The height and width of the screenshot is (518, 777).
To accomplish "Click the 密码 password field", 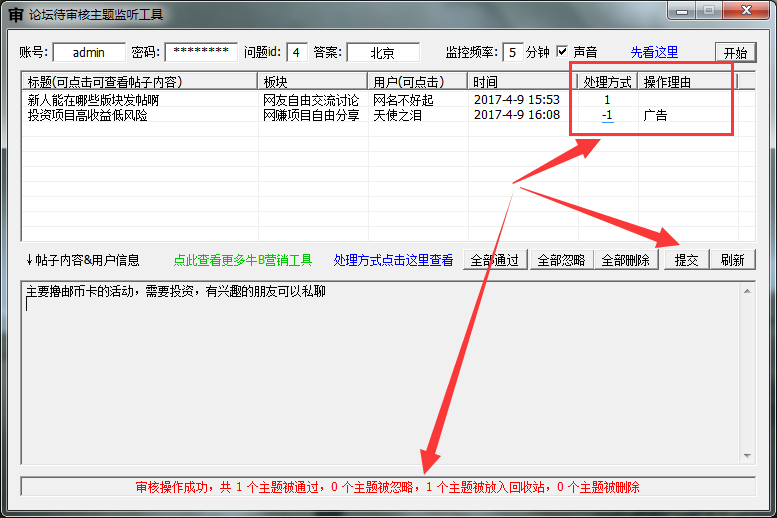I will coord(201,52).
